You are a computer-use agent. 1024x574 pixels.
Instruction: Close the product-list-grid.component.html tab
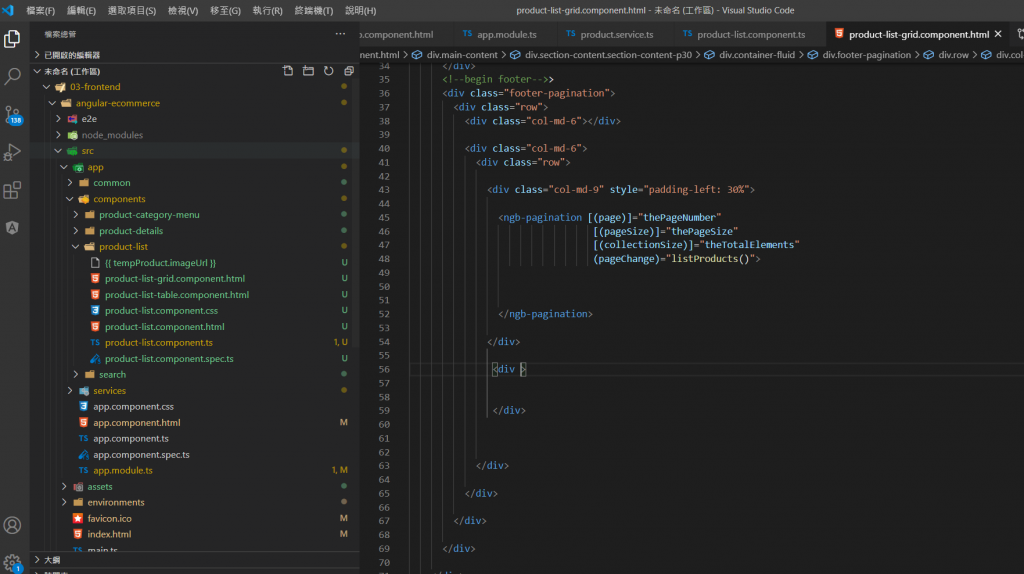997,34
